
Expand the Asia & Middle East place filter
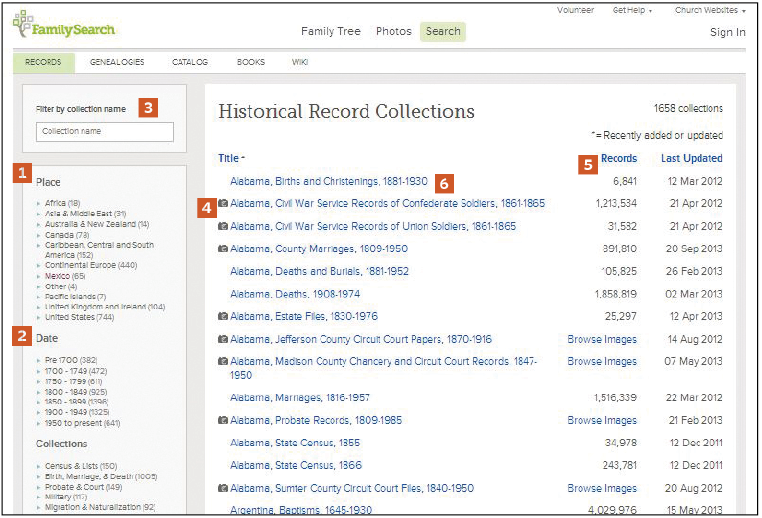[38, 214]
